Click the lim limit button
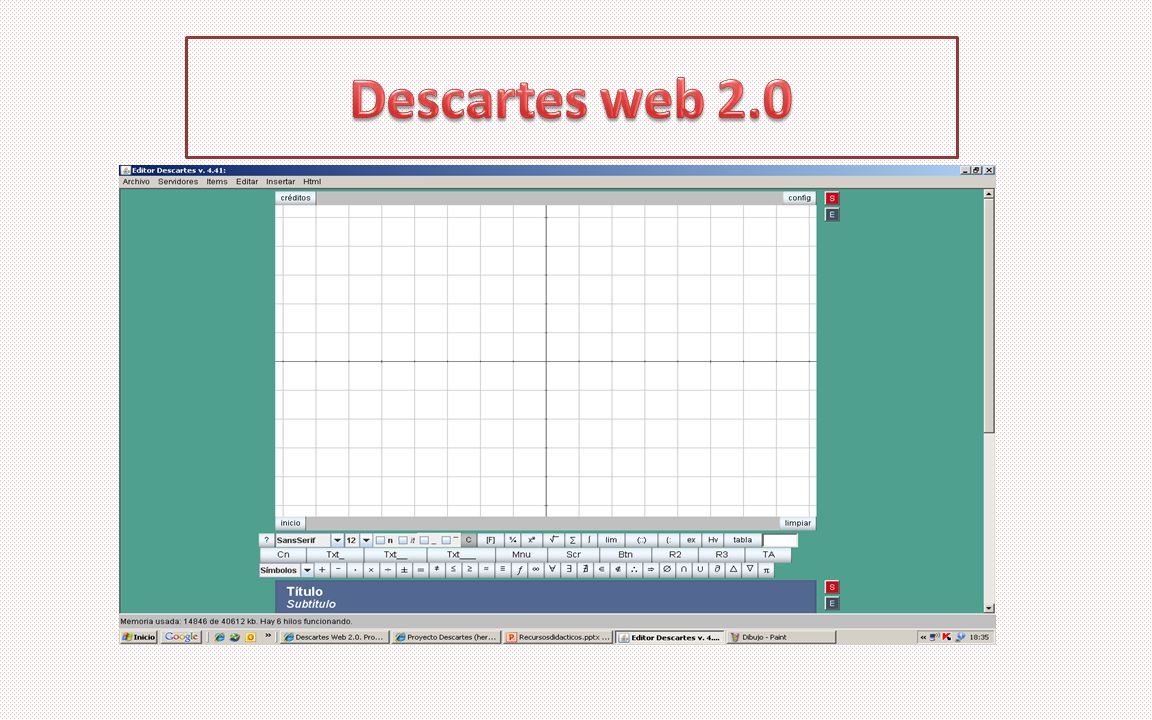1152x720 pixels. click(611, 540)
